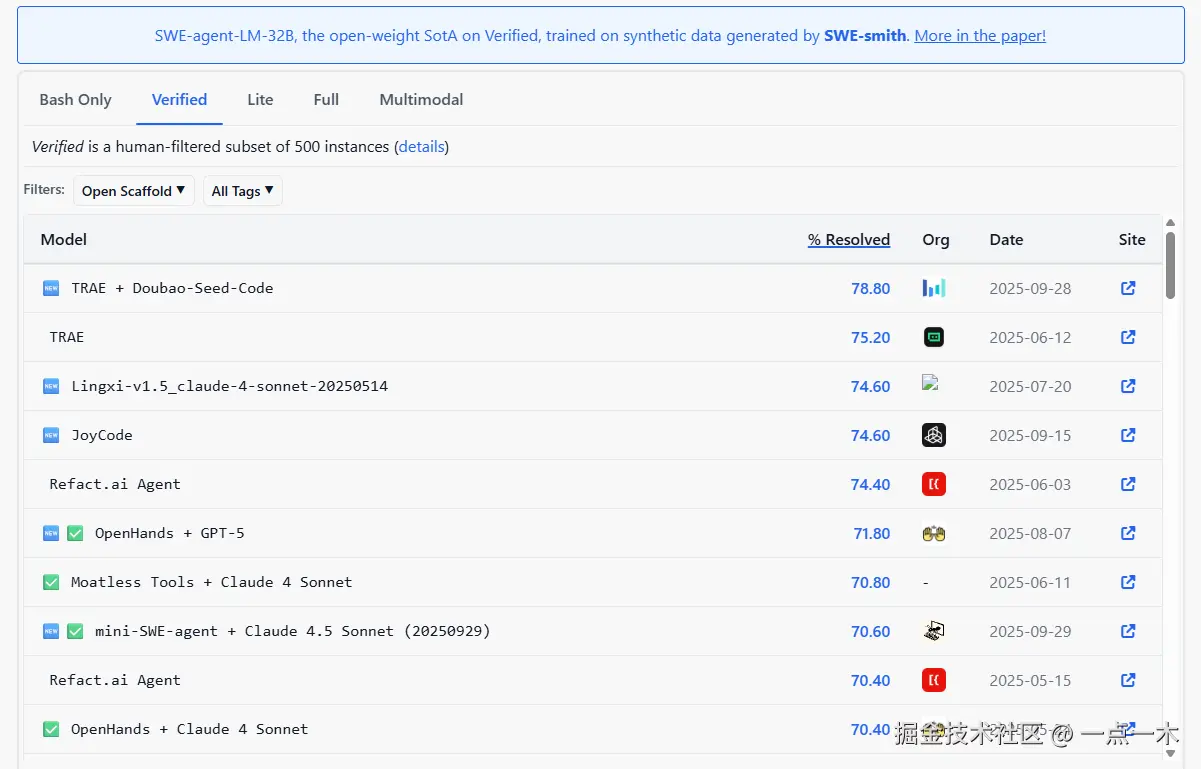1201x769 pixels.
Task: Click the 70.60 score value
Action: point(871,631)
